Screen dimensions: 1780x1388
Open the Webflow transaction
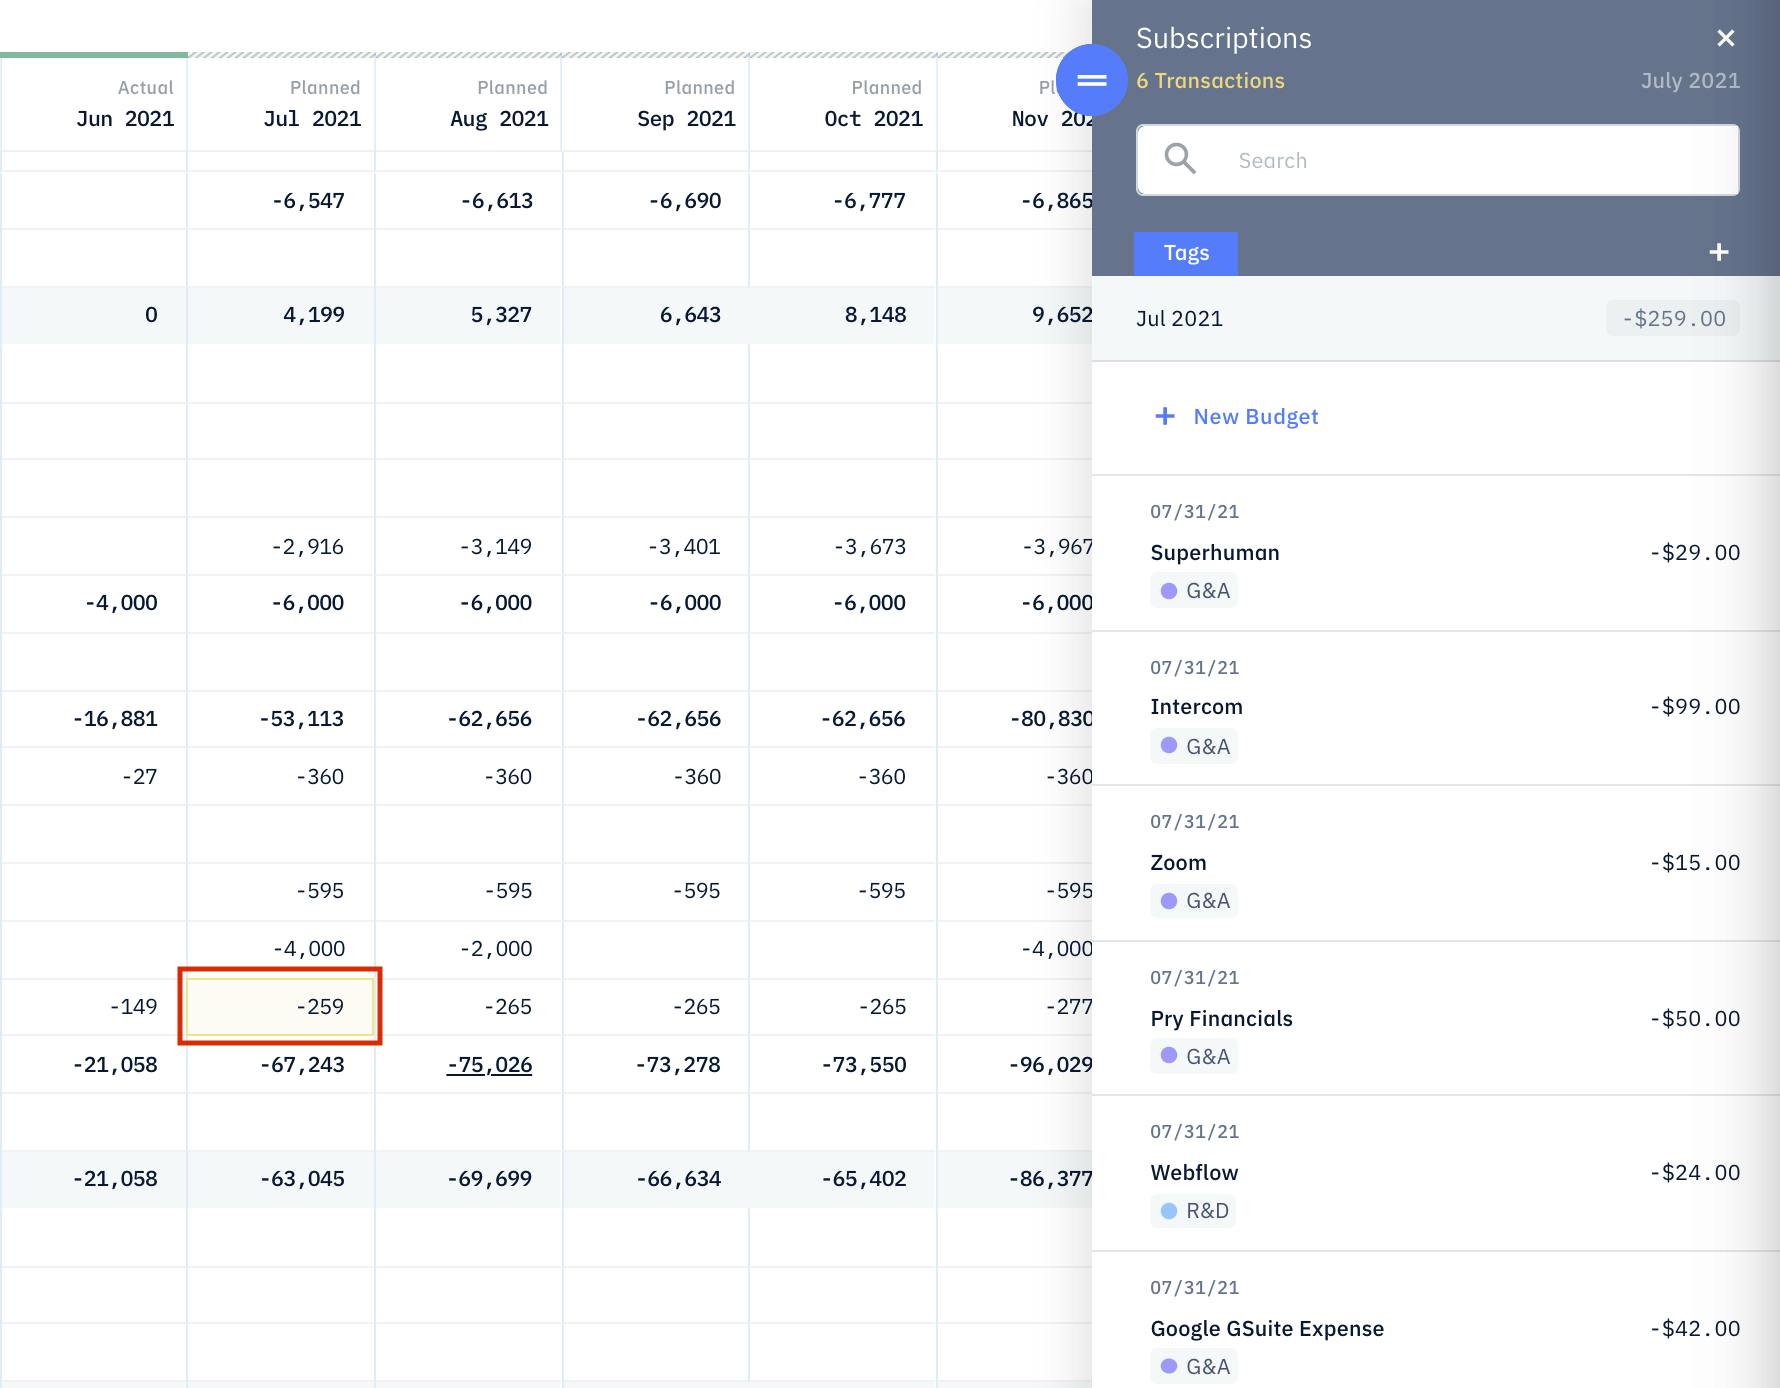pyautogui.click(x=1436, y=1173)
